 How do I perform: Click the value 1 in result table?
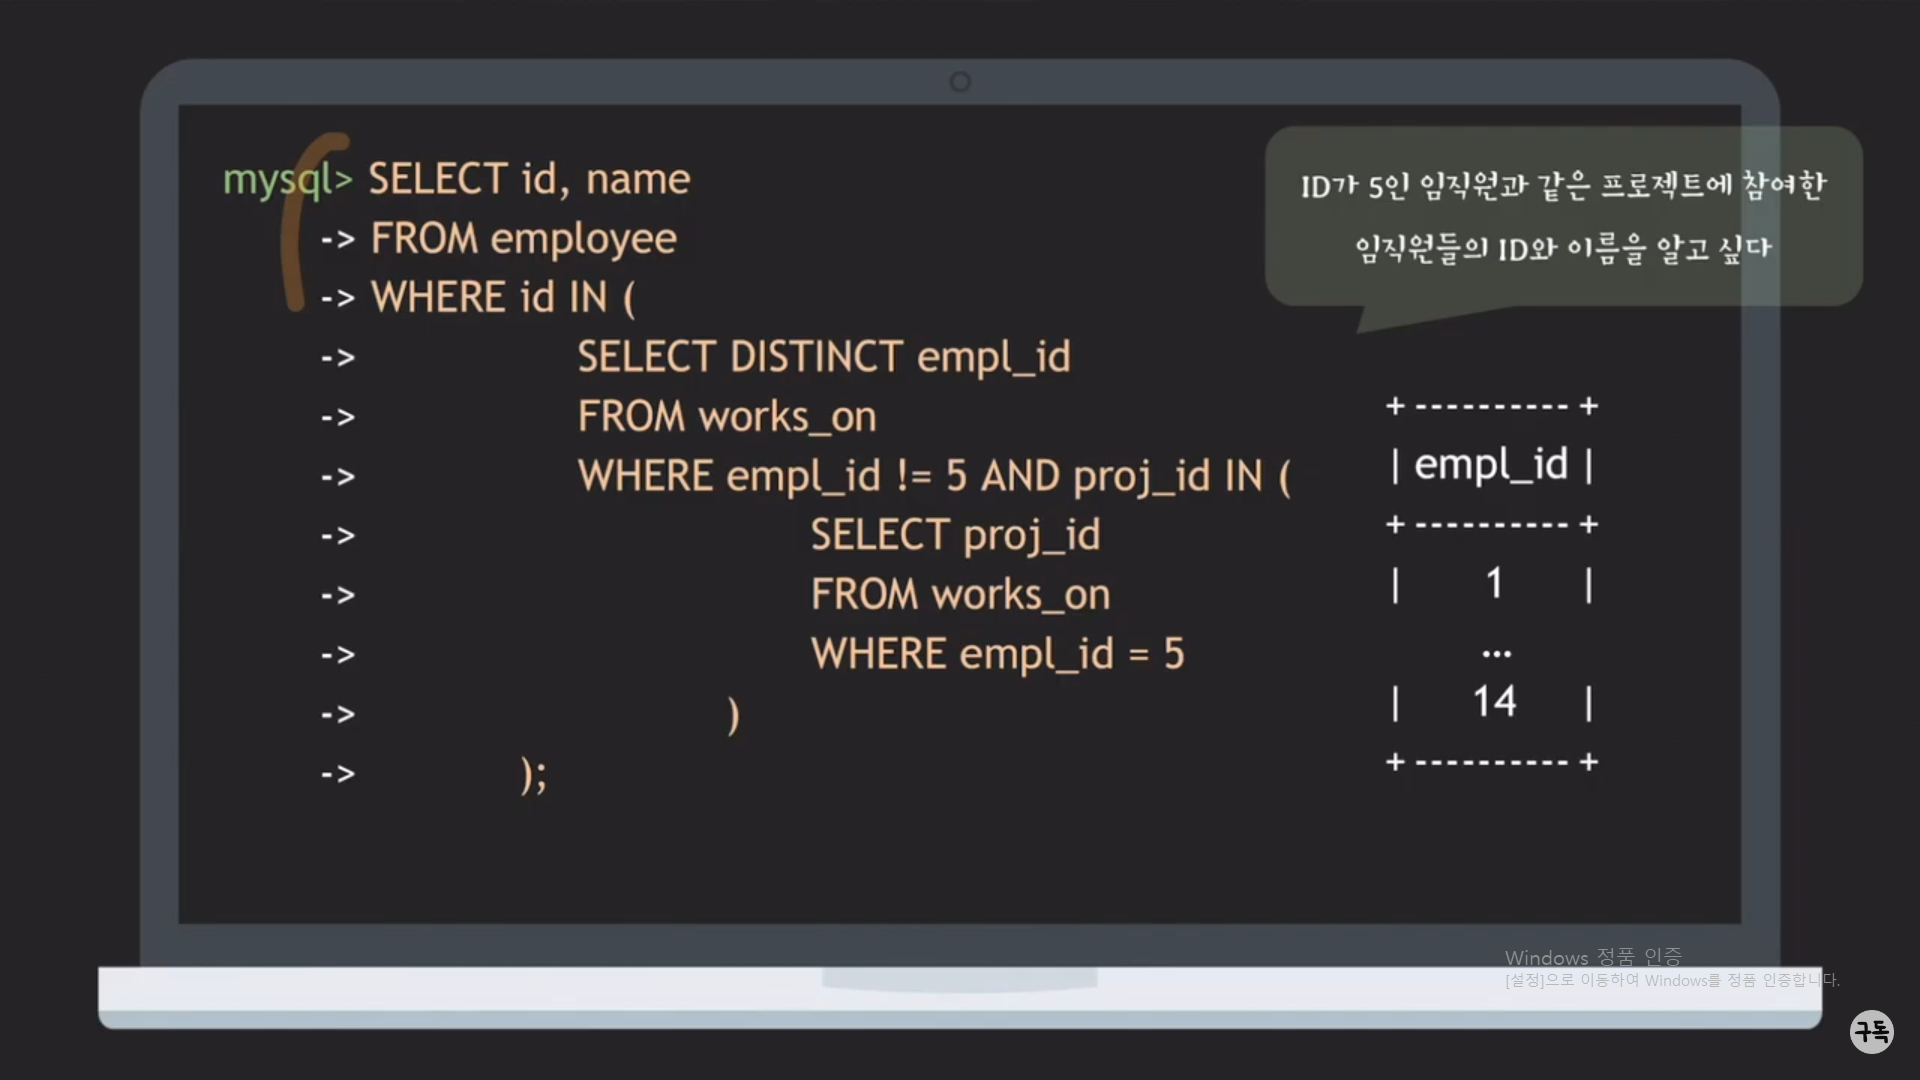pos(1494,584)
